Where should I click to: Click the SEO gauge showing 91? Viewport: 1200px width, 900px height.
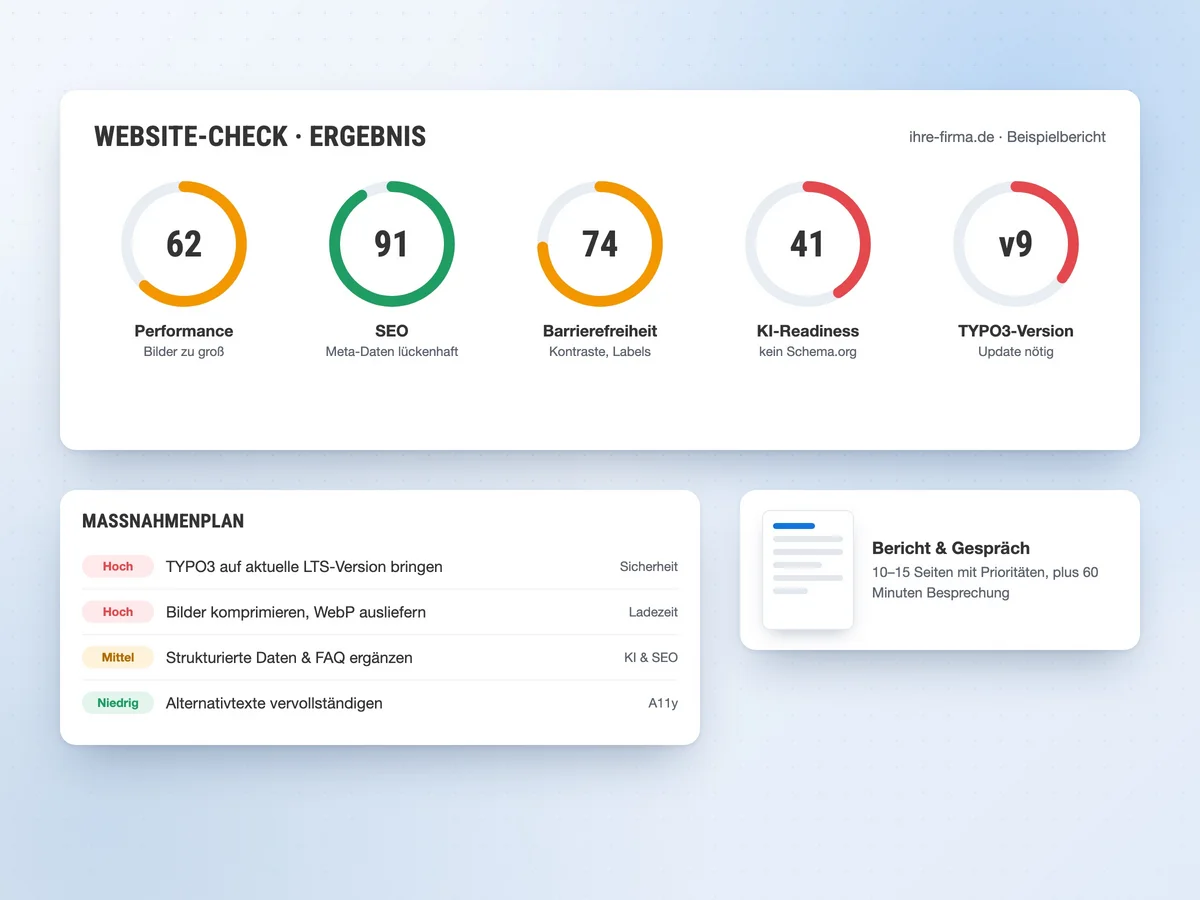coord(392,244)
